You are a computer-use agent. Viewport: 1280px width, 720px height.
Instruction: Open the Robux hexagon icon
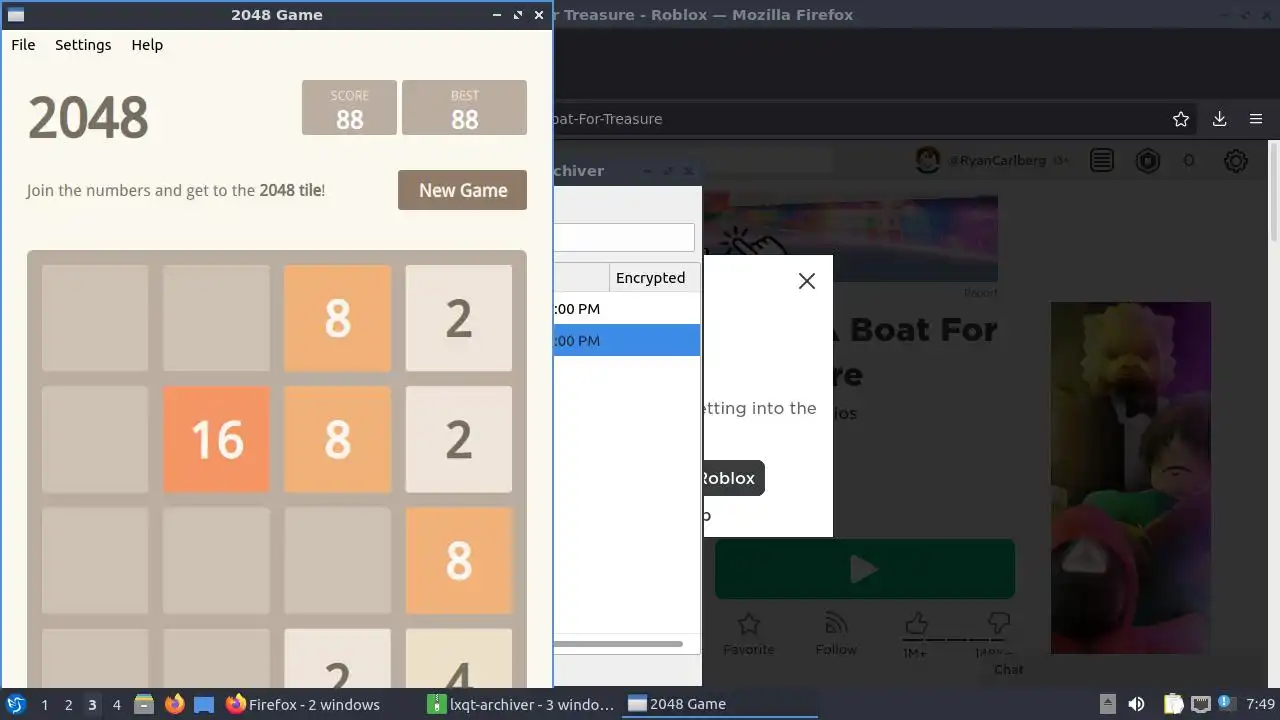(1148, 160)
